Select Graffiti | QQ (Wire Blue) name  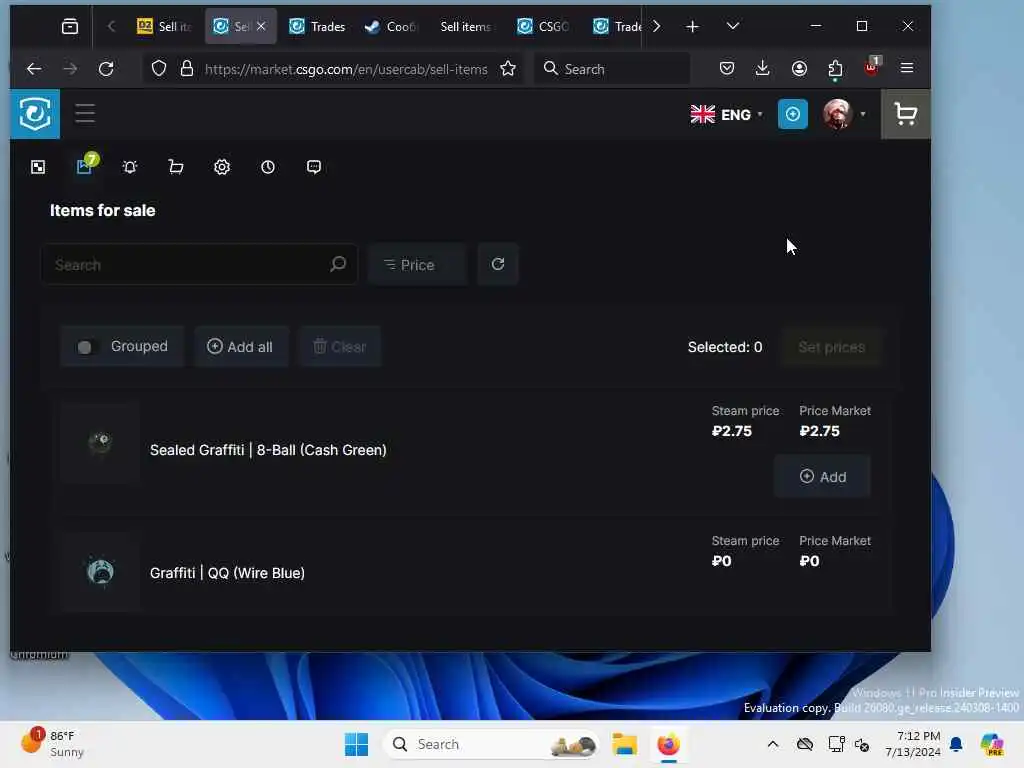click(227, 573)
